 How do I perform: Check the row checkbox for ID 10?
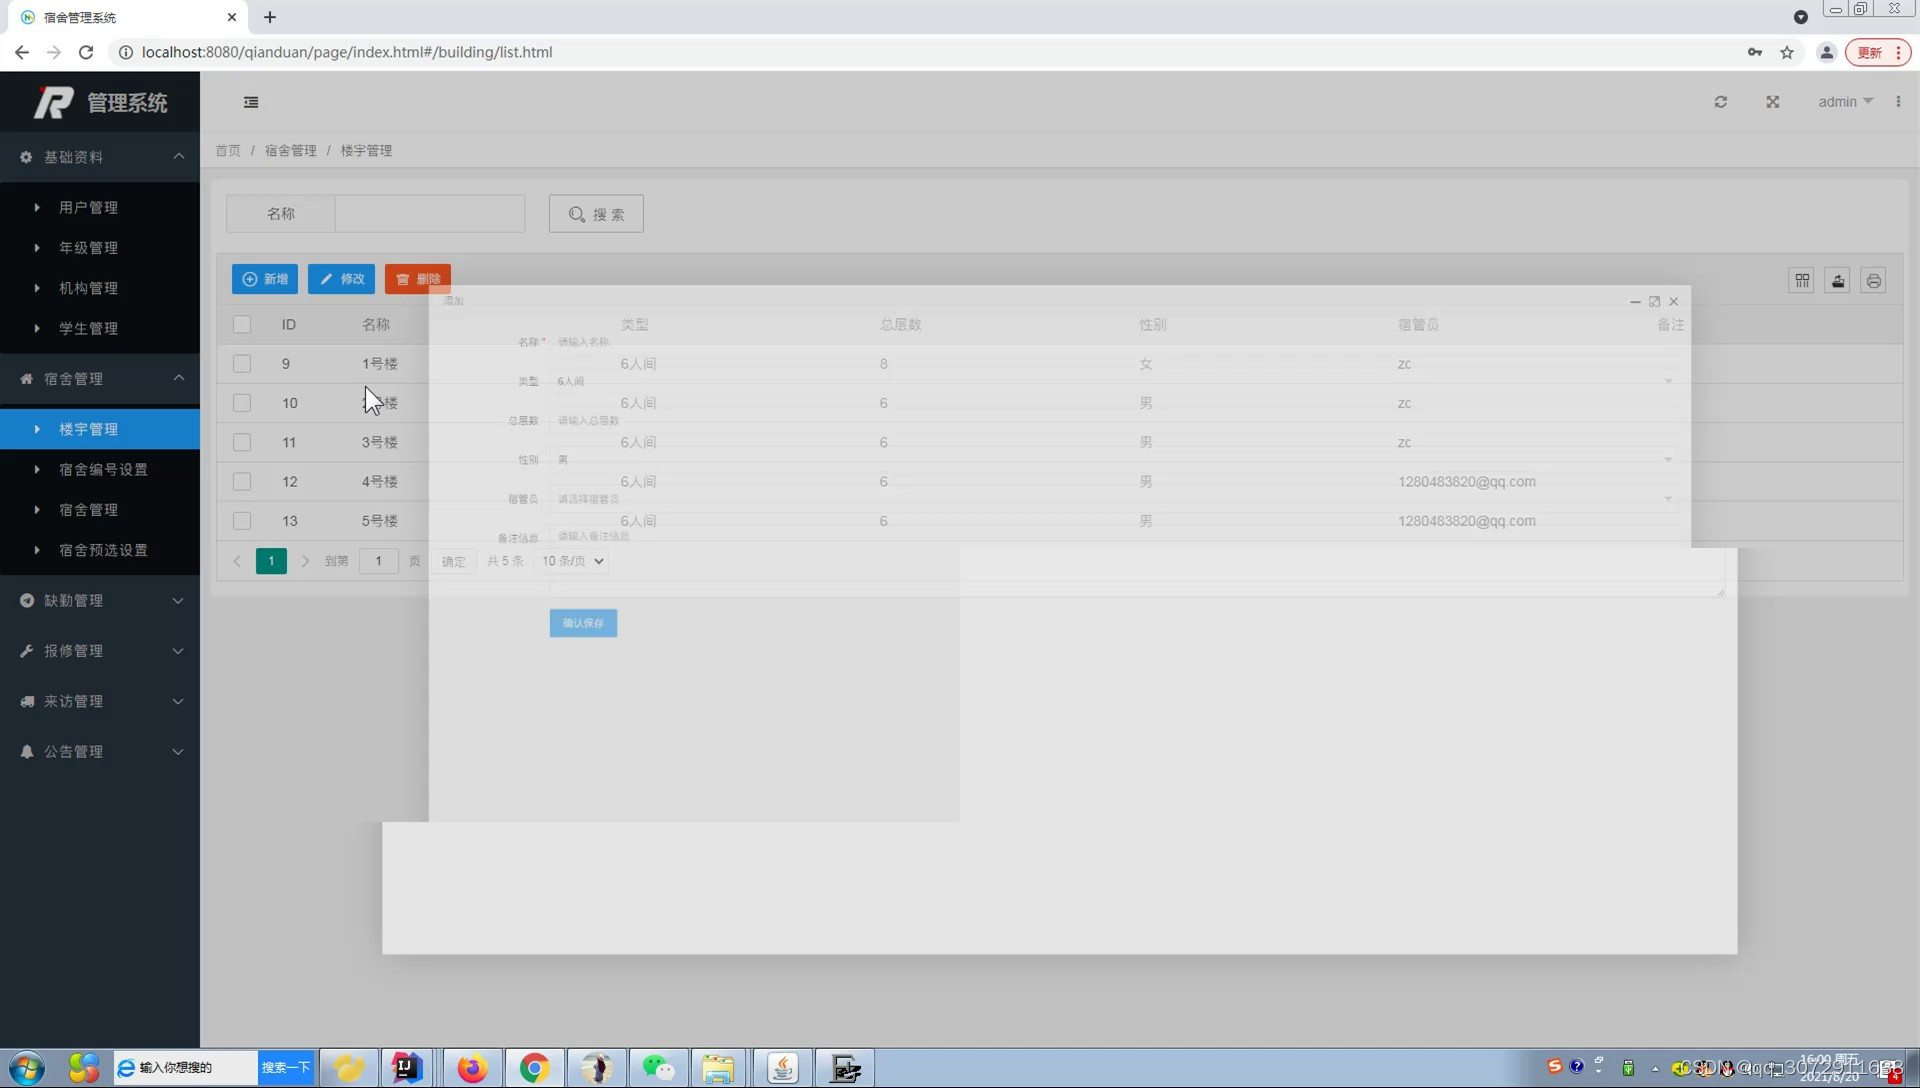pyautogui.click(x=242, y=403)
